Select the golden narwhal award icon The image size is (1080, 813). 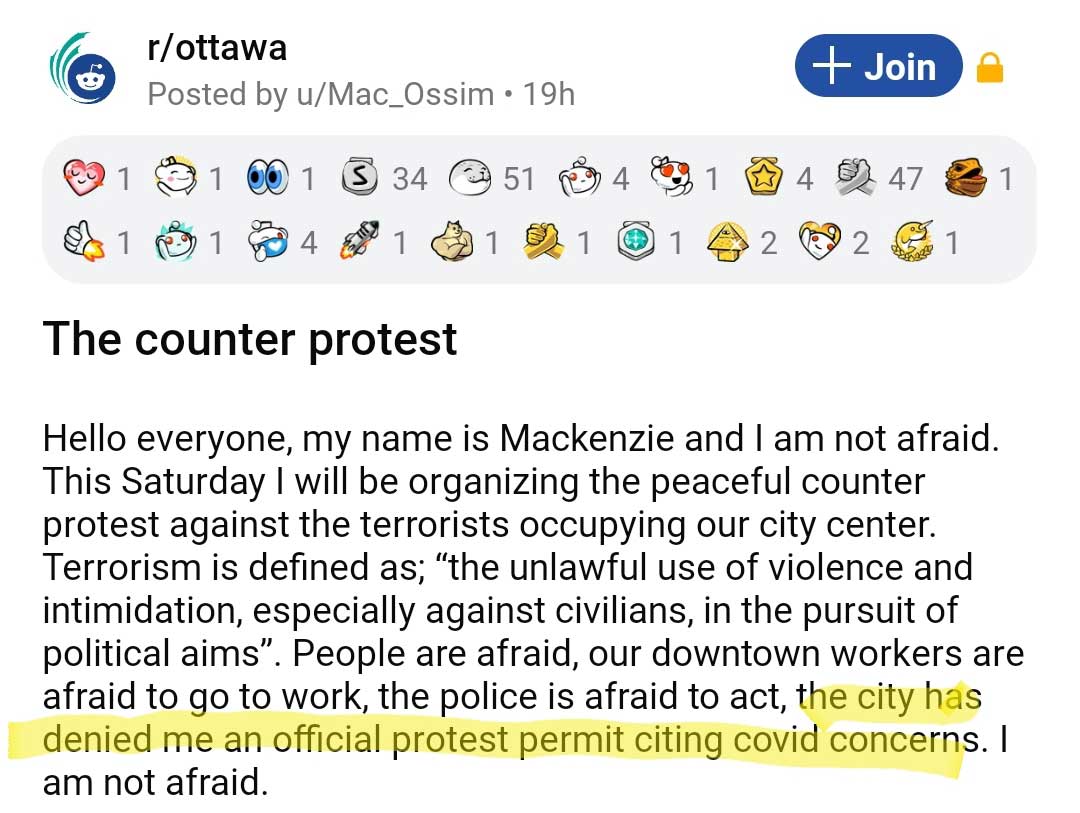point(914,242)
